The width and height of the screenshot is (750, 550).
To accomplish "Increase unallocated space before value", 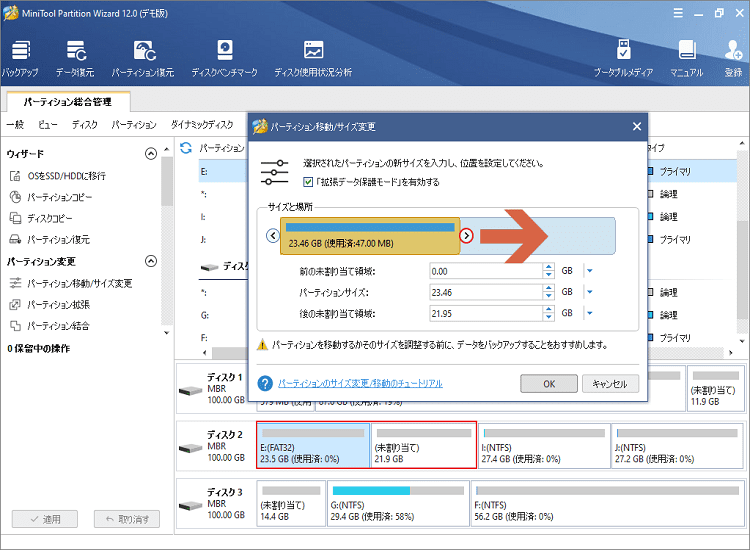I will pos(549,267).
